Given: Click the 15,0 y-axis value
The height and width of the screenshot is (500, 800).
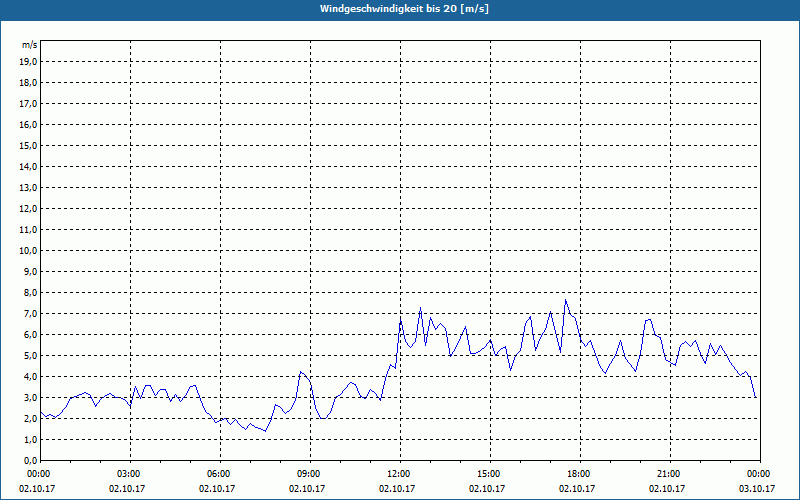Looking at the screenshot, I should pyautogui.click(x=28, y=145).
